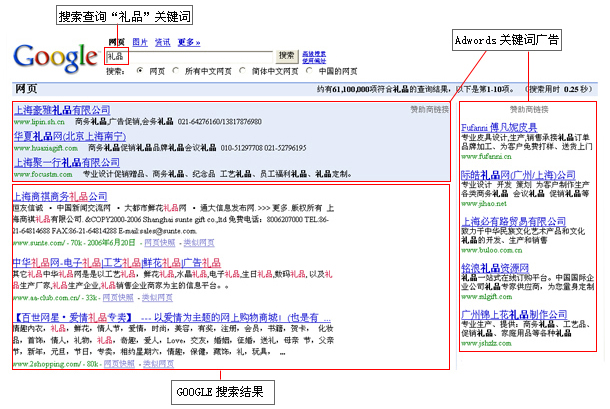Viewport: 610px width, 409px height.
Task: Open 网页快照 for www.2shopping.com result
Action: point(119,364)
